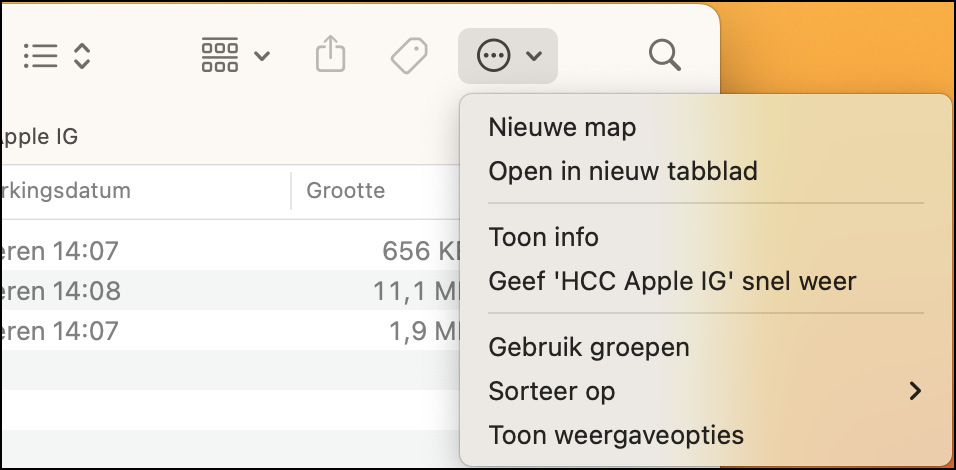This screenshot has width=956, height=470.
Task: Open the view switcher up-down arrows
Action: pyautogui.click(x=82, y=56)
